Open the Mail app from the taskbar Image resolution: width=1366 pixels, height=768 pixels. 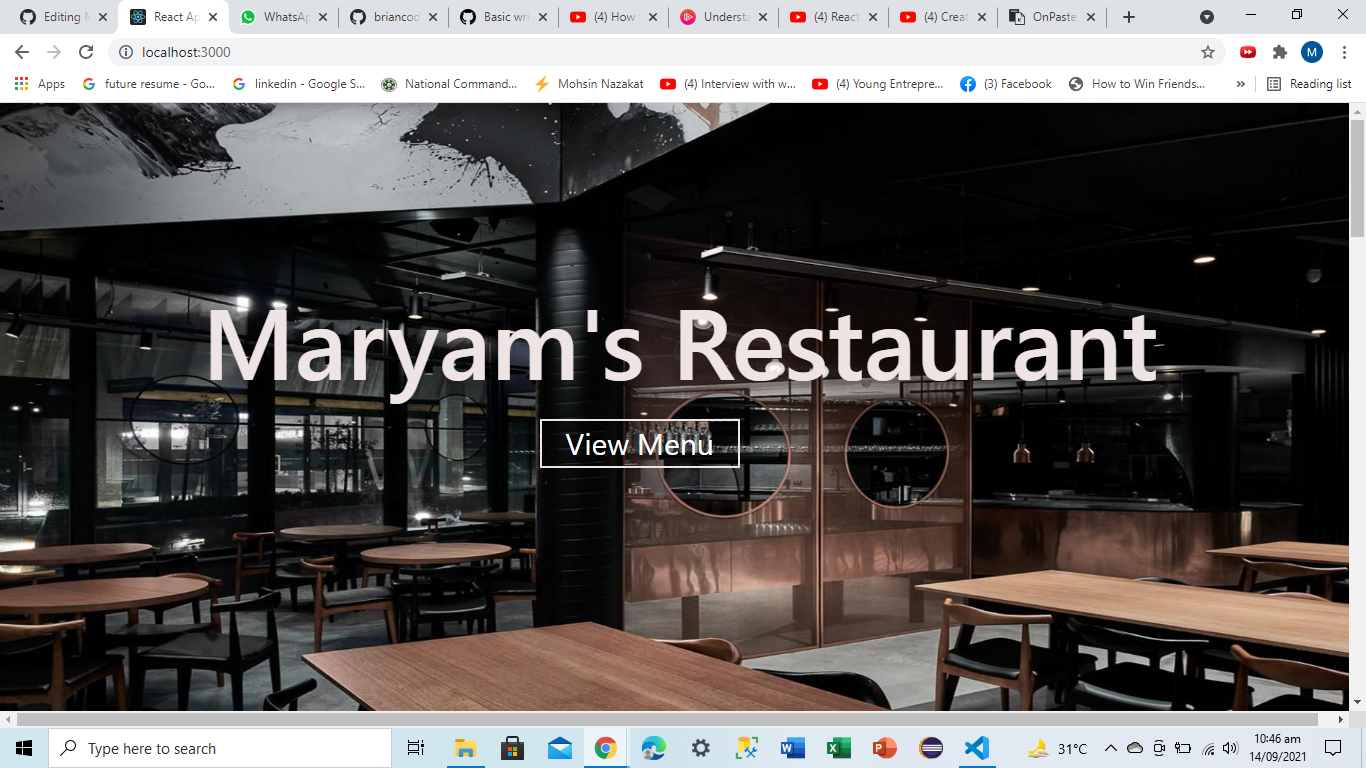click(x=560, y=747)
